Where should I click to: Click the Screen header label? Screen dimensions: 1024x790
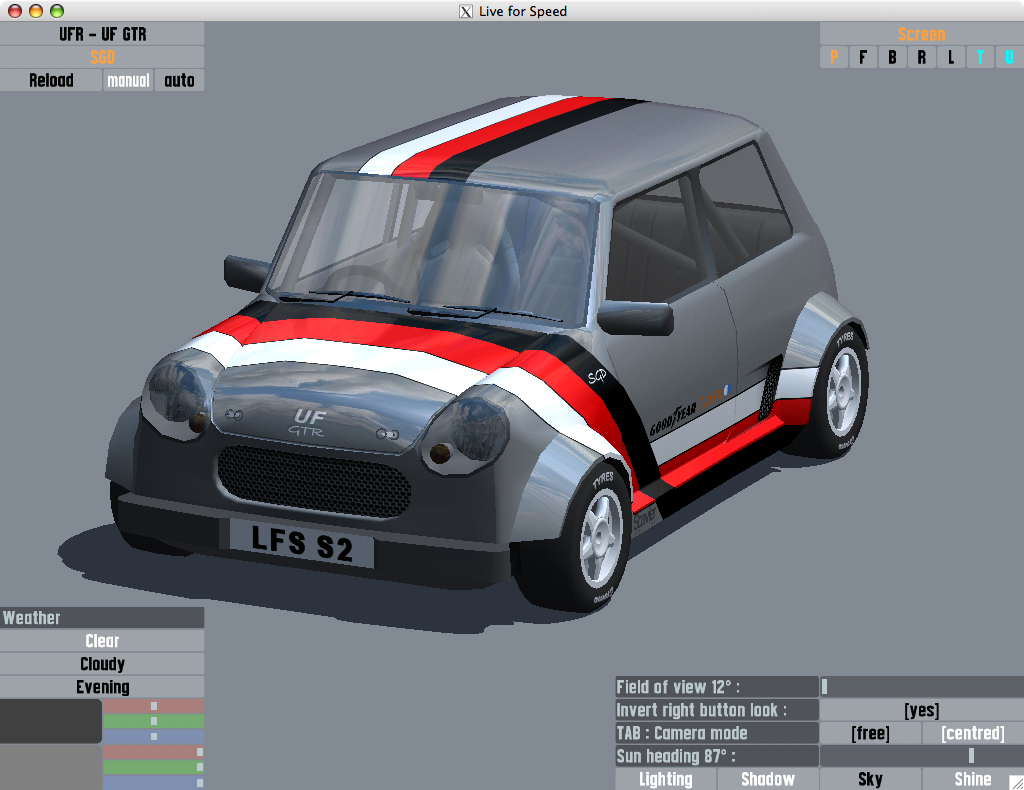(x=921, y=34)
